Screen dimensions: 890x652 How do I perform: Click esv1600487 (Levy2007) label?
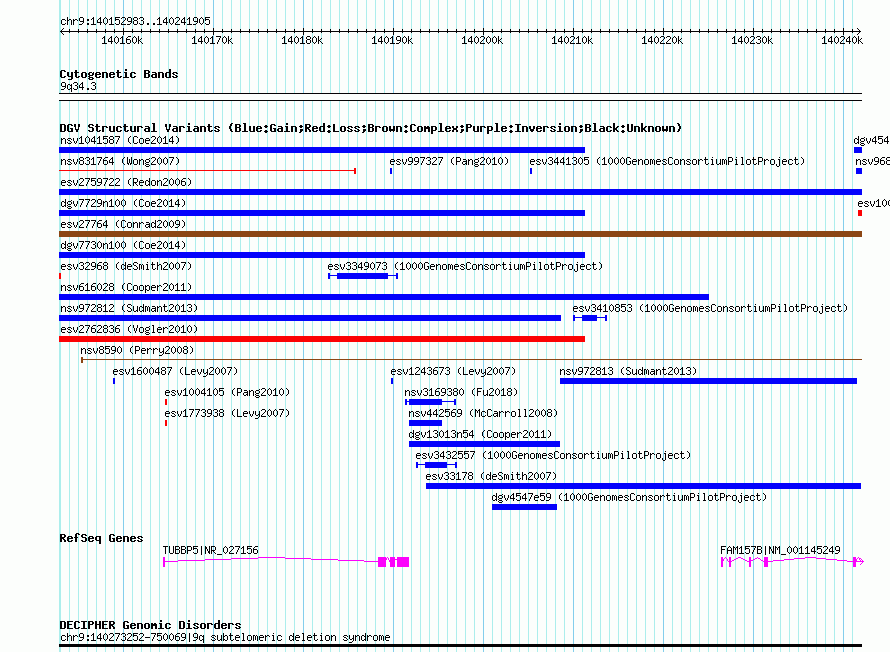[175, 371]
